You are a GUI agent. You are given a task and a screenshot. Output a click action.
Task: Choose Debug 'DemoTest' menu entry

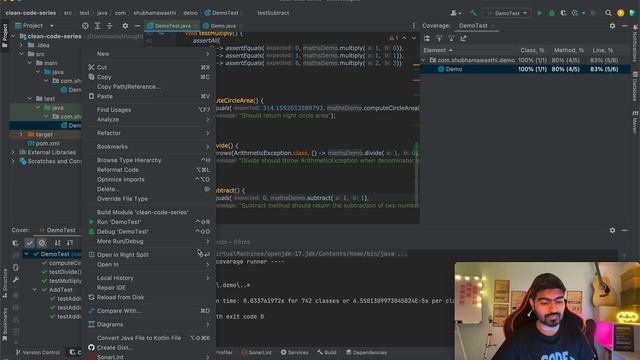149,231
